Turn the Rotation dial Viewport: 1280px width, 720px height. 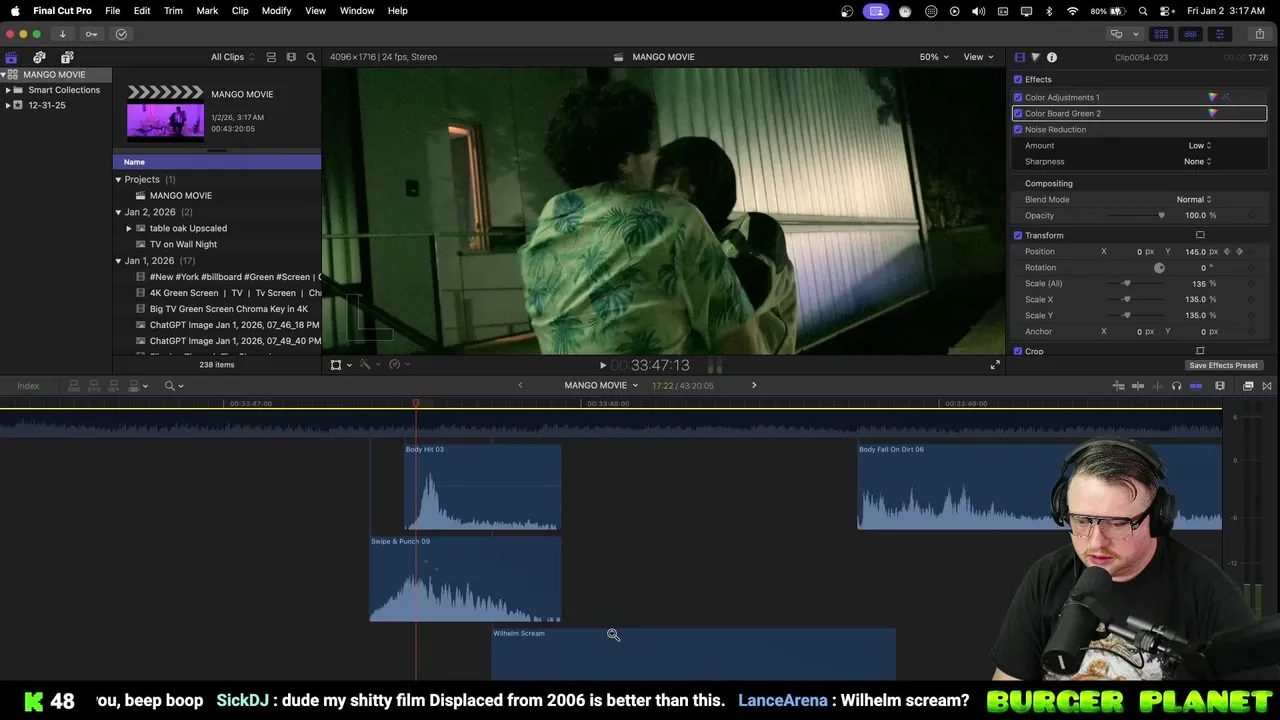(1159, 267)
